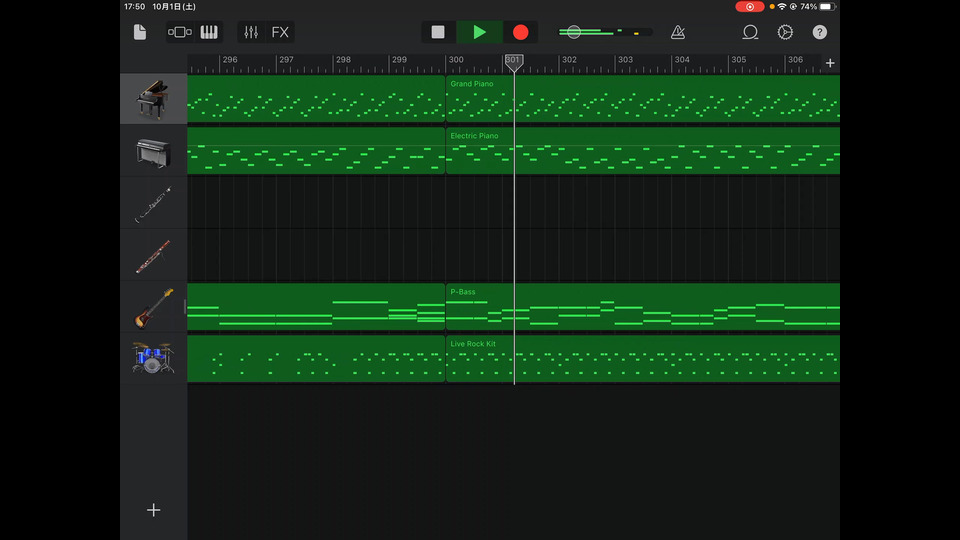Select the Grand Piano region before bar 300
The height and width of the screenshot is (540, 960).
click(x=316, y=99)
